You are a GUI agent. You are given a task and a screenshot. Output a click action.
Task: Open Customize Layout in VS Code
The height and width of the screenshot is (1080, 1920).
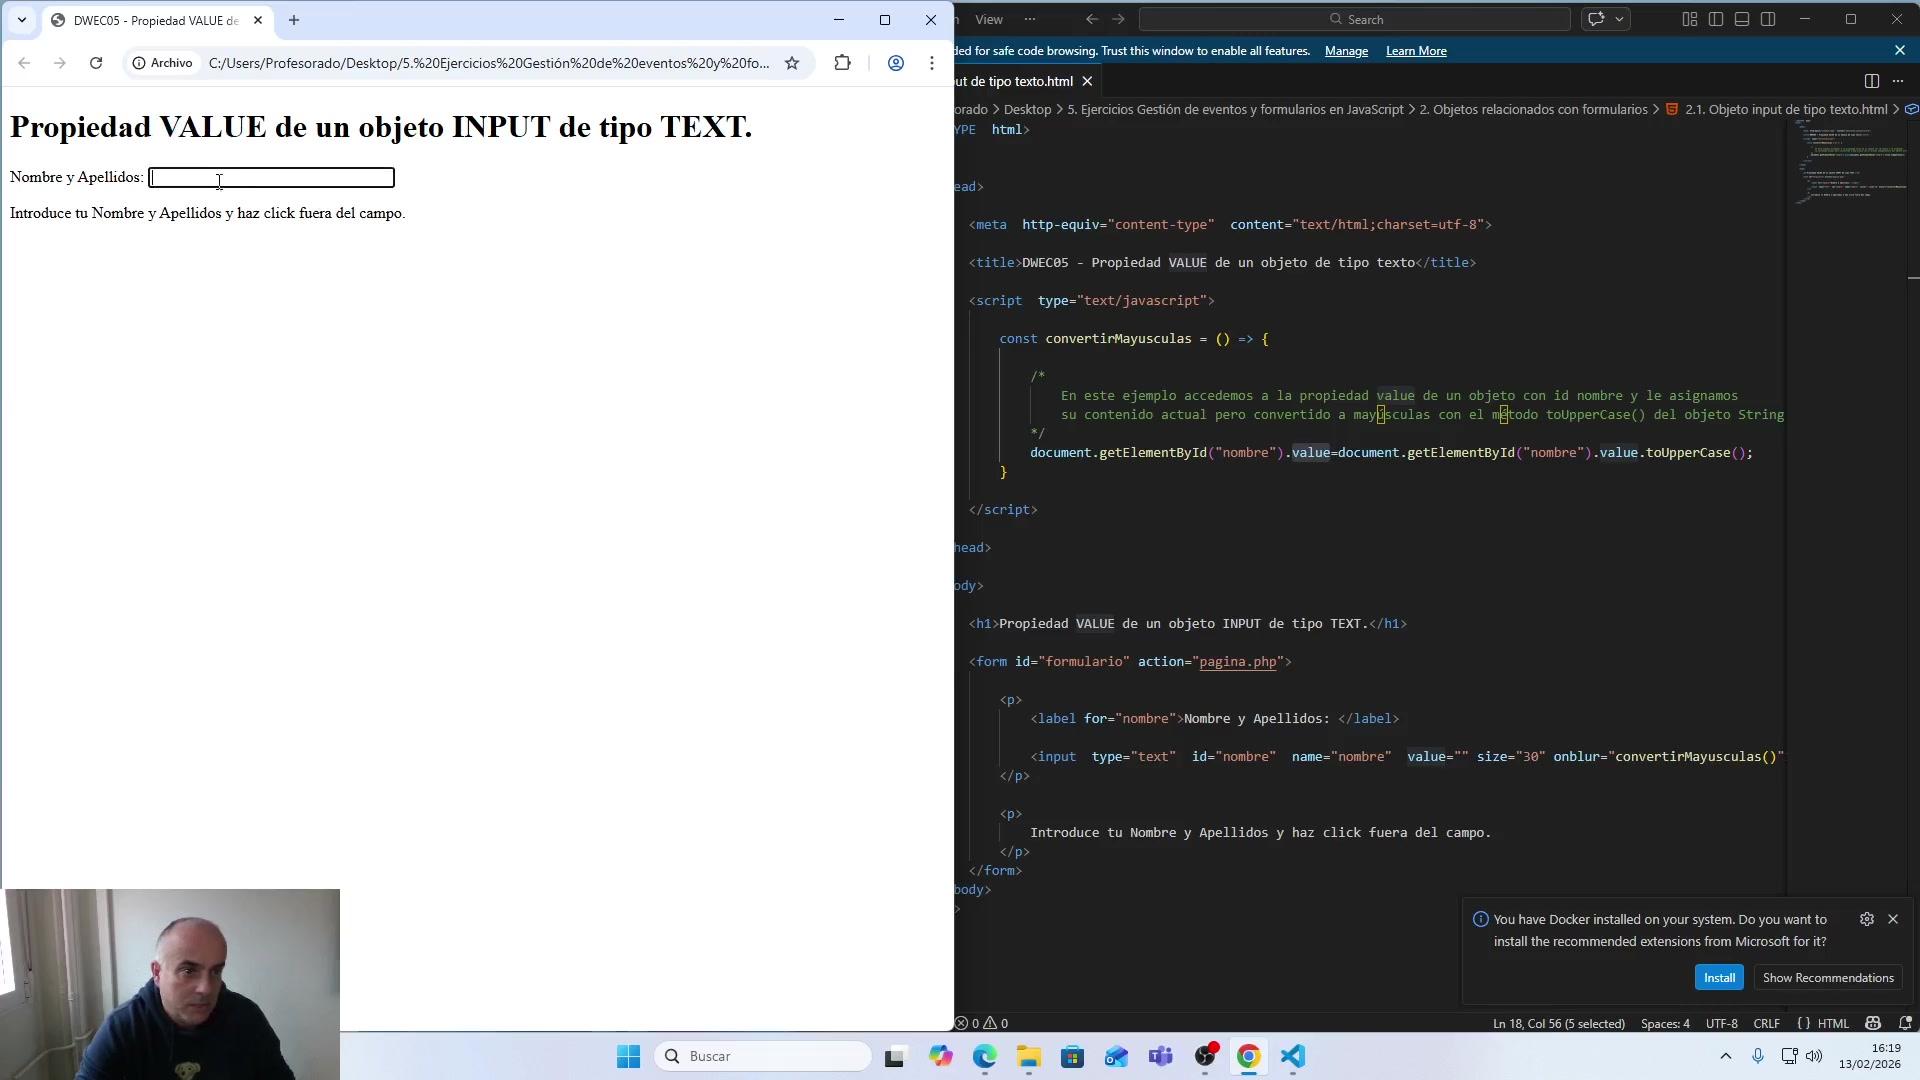pyautogui.click(x=1690, y=19)
